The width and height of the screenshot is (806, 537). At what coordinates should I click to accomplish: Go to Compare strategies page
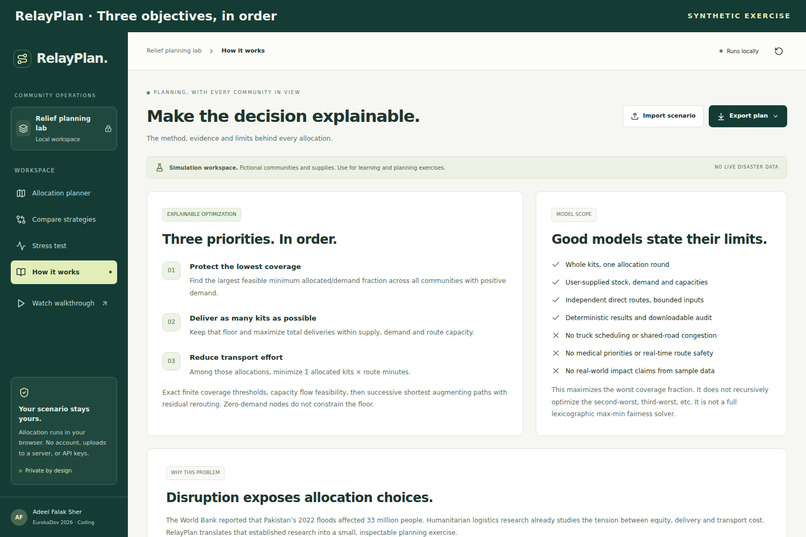(64, 219)
